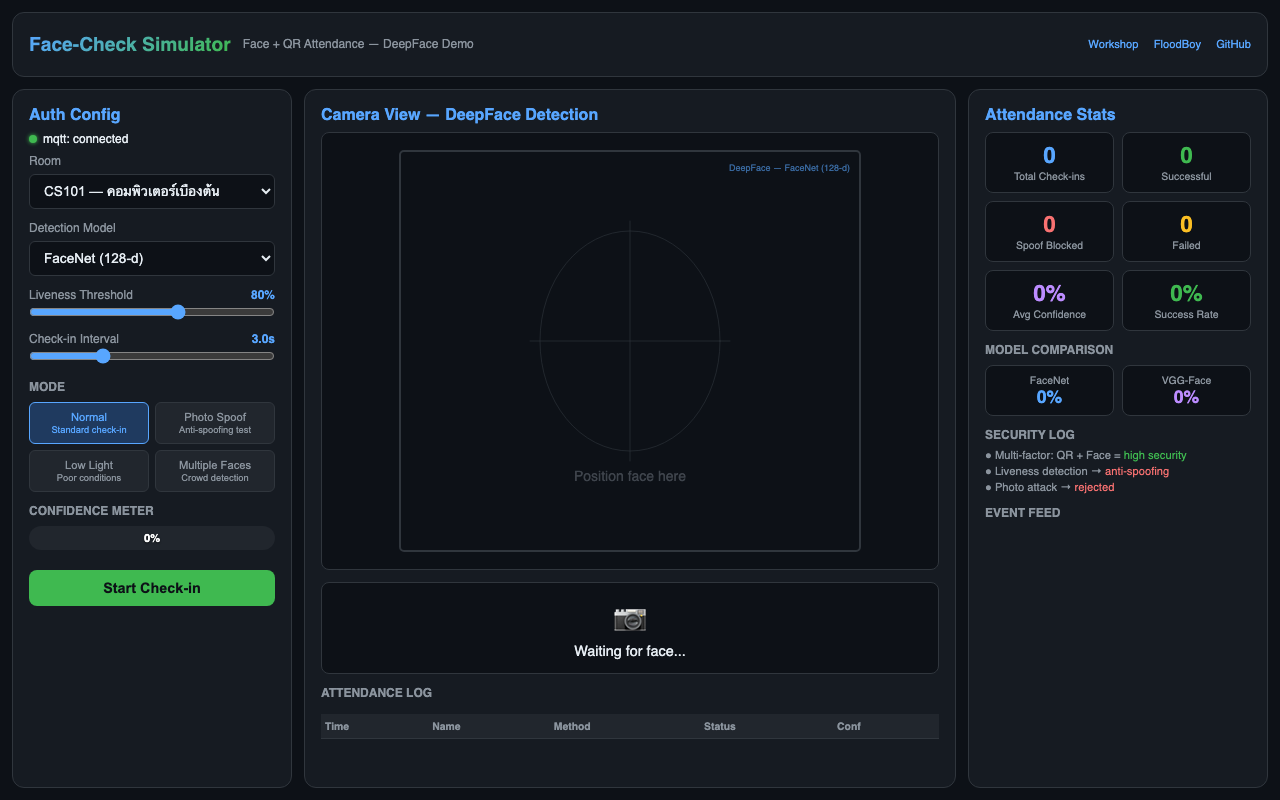This screenshot has width=1280, height=800.
Task: Click the VGG-Face model comparison card
Action: 1186,390
